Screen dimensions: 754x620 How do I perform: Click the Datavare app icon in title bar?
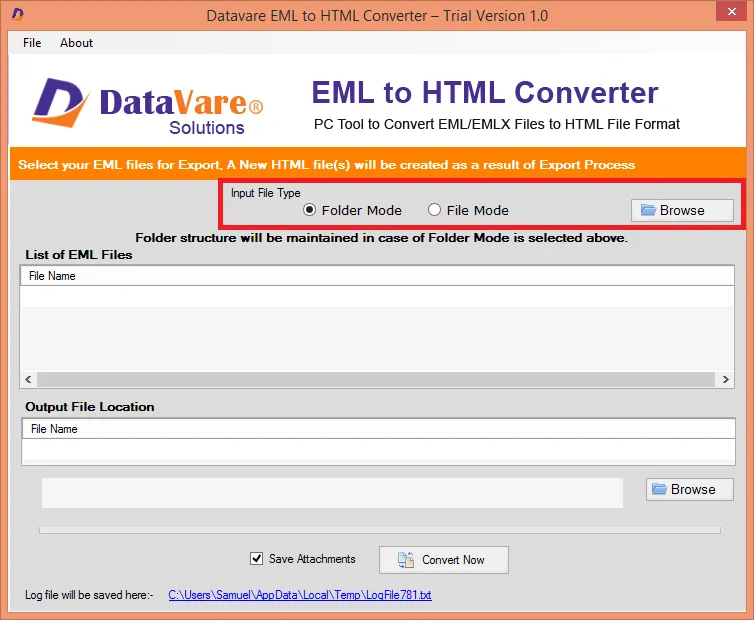pos(18,14)
